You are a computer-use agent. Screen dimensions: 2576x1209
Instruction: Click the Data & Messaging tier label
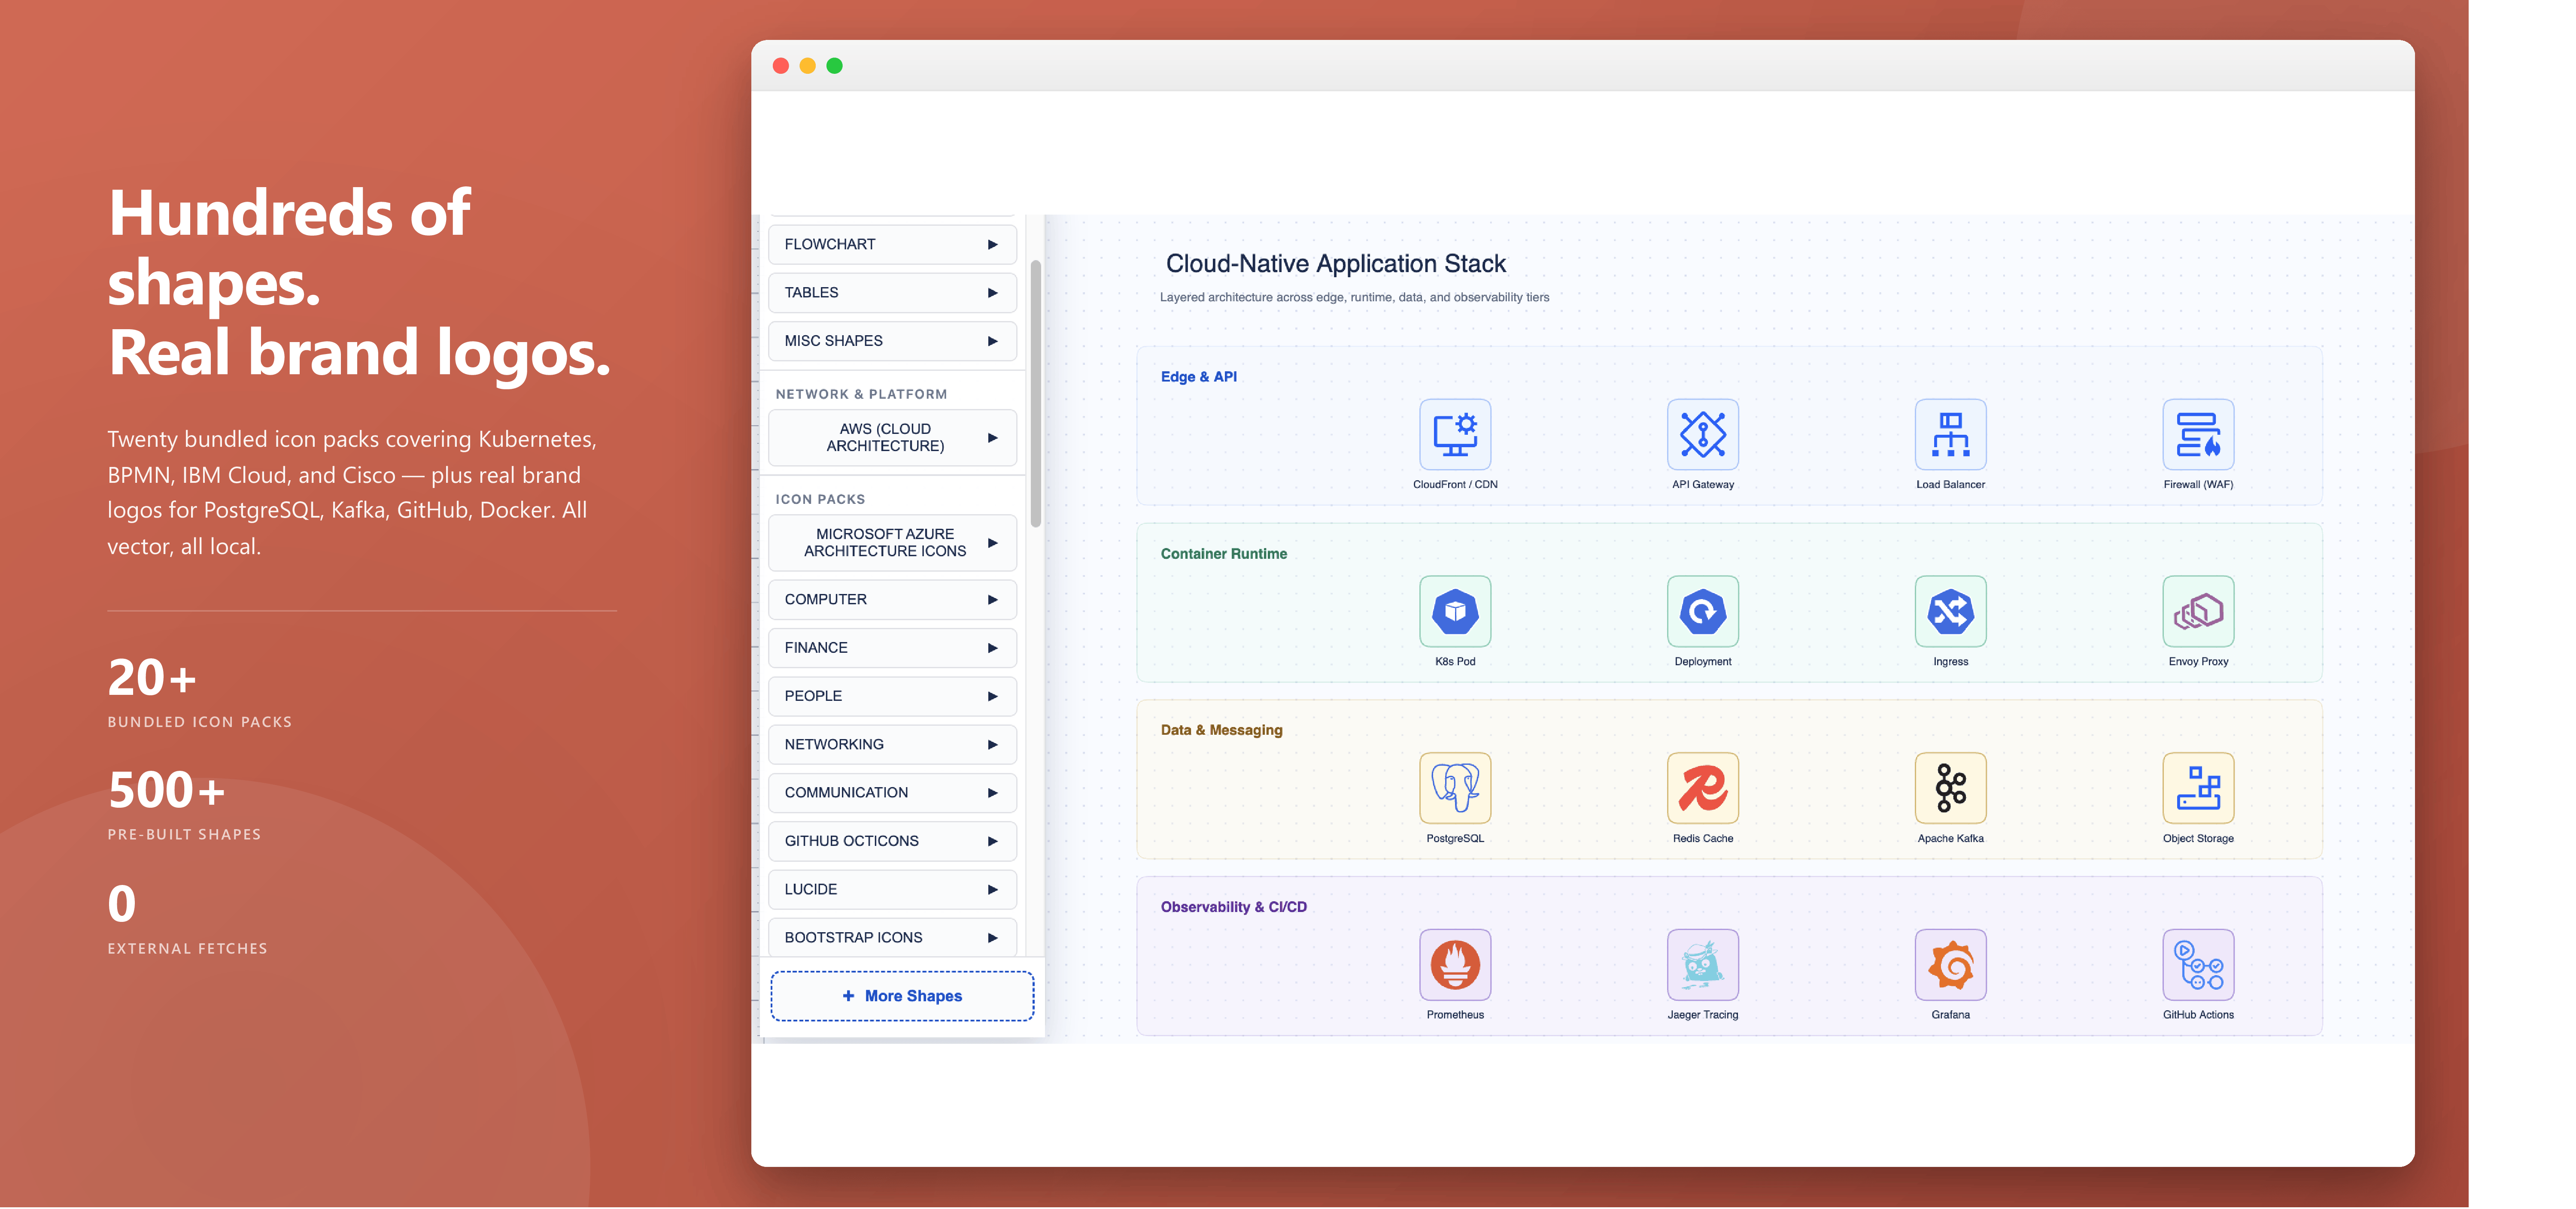point(1221,730)
